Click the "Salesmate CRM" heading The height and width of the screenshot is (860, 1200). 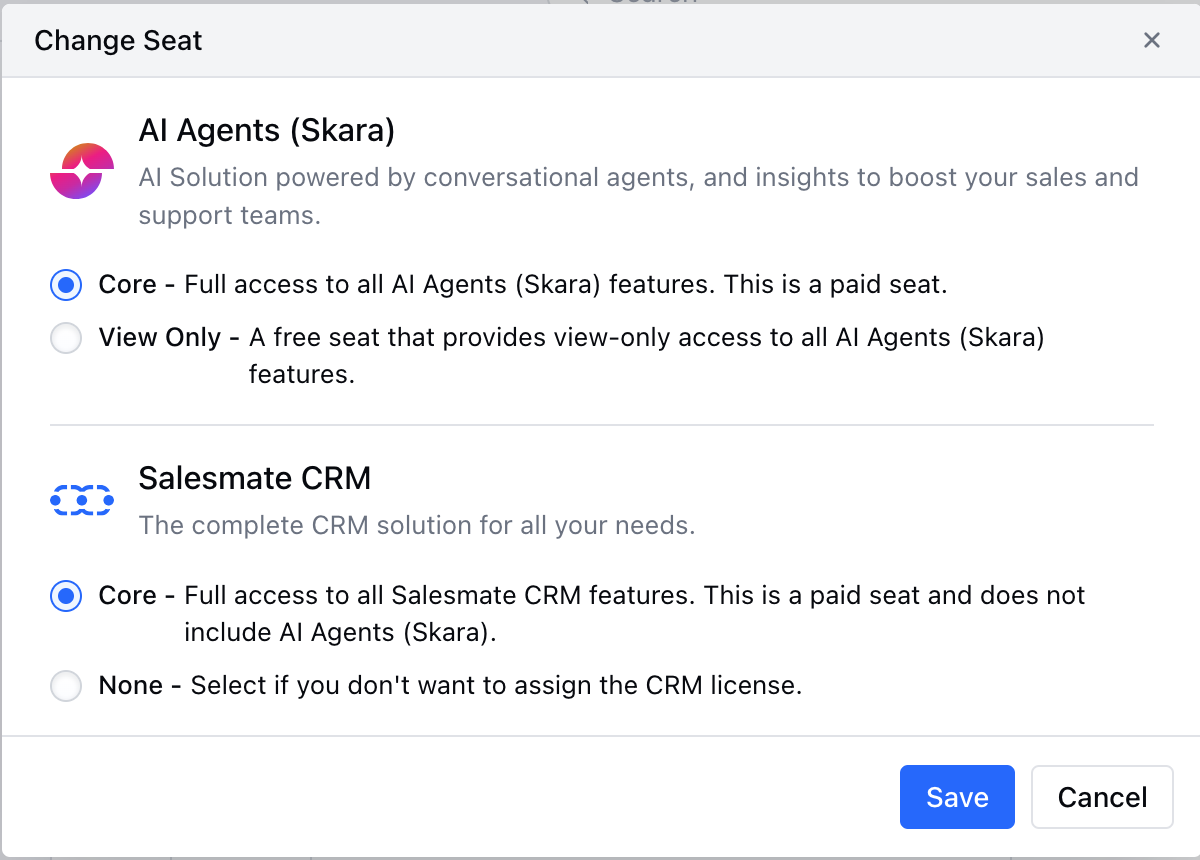click(x=255, y=478)
